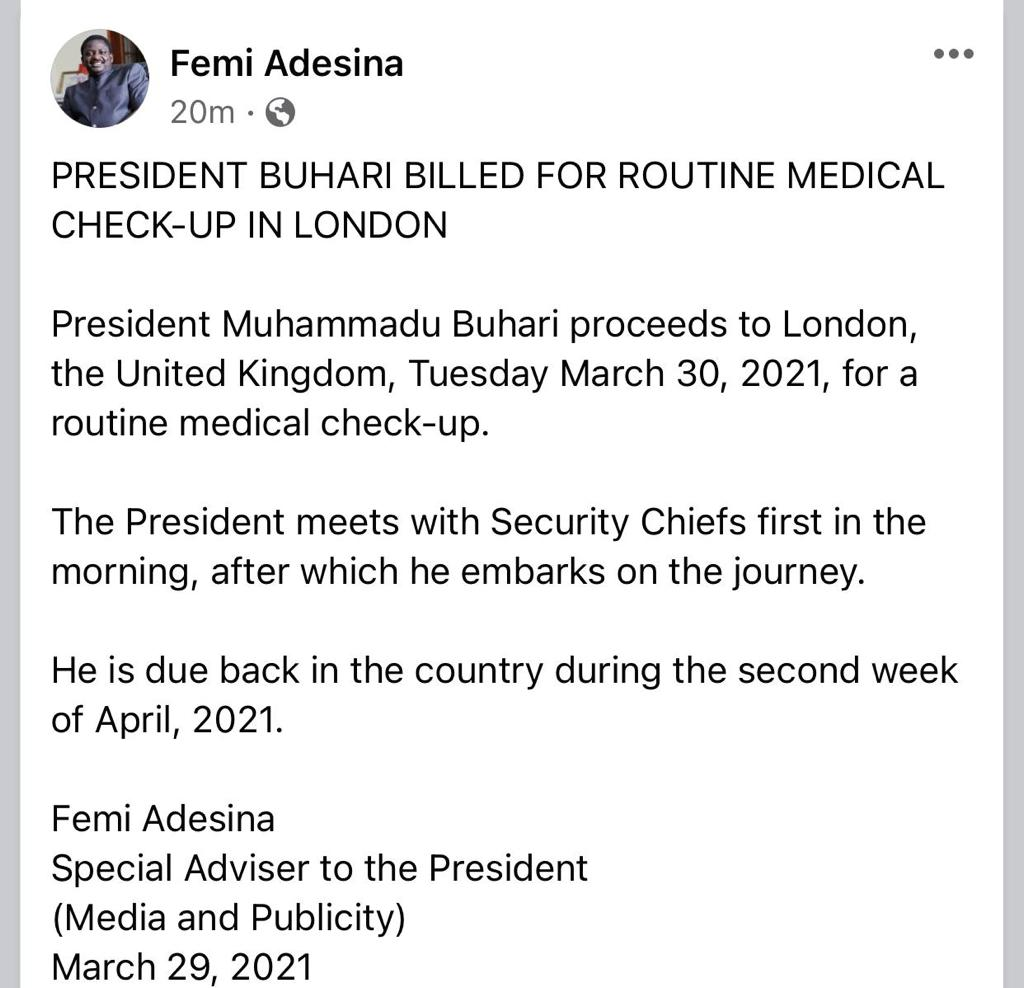Click the line "President Muhammadu Buhari proceeds to London"

click(x=471, y=325)
